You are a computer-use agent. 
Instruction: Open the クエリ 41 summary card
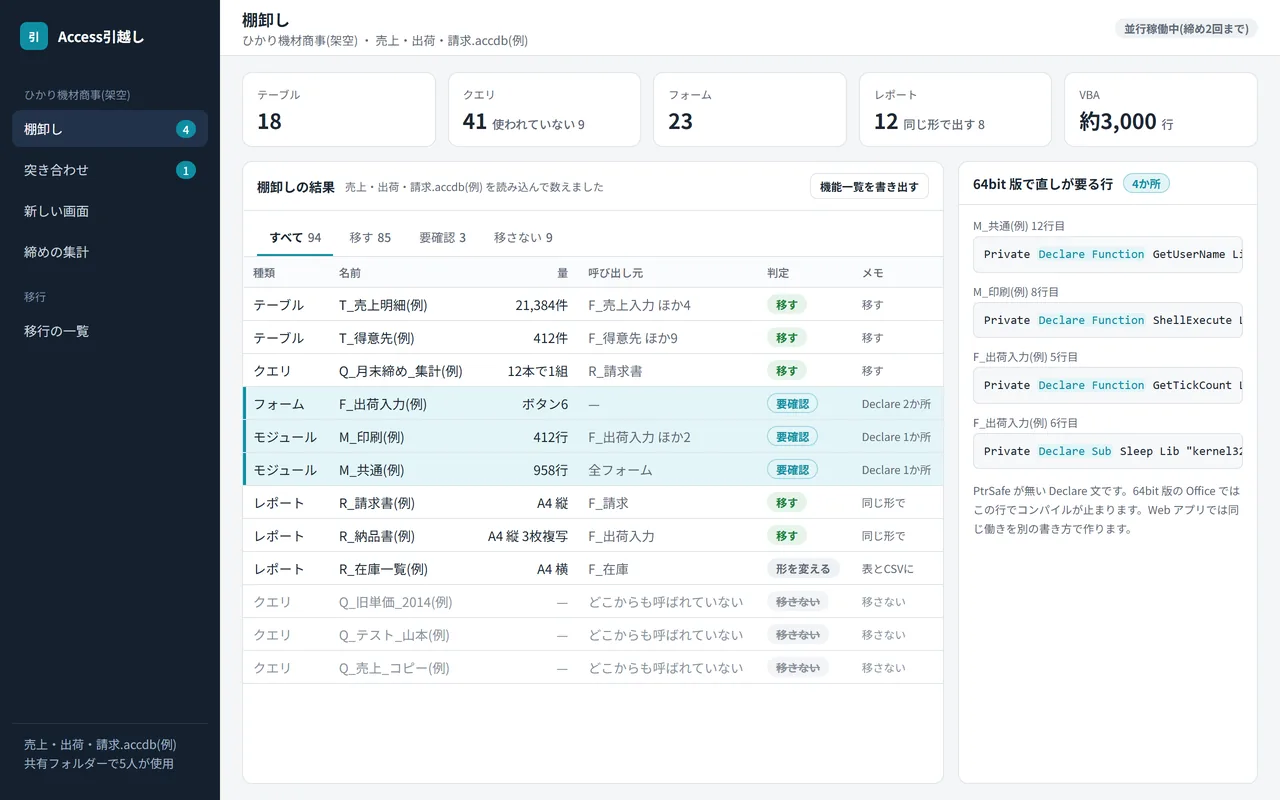(544, 110)
